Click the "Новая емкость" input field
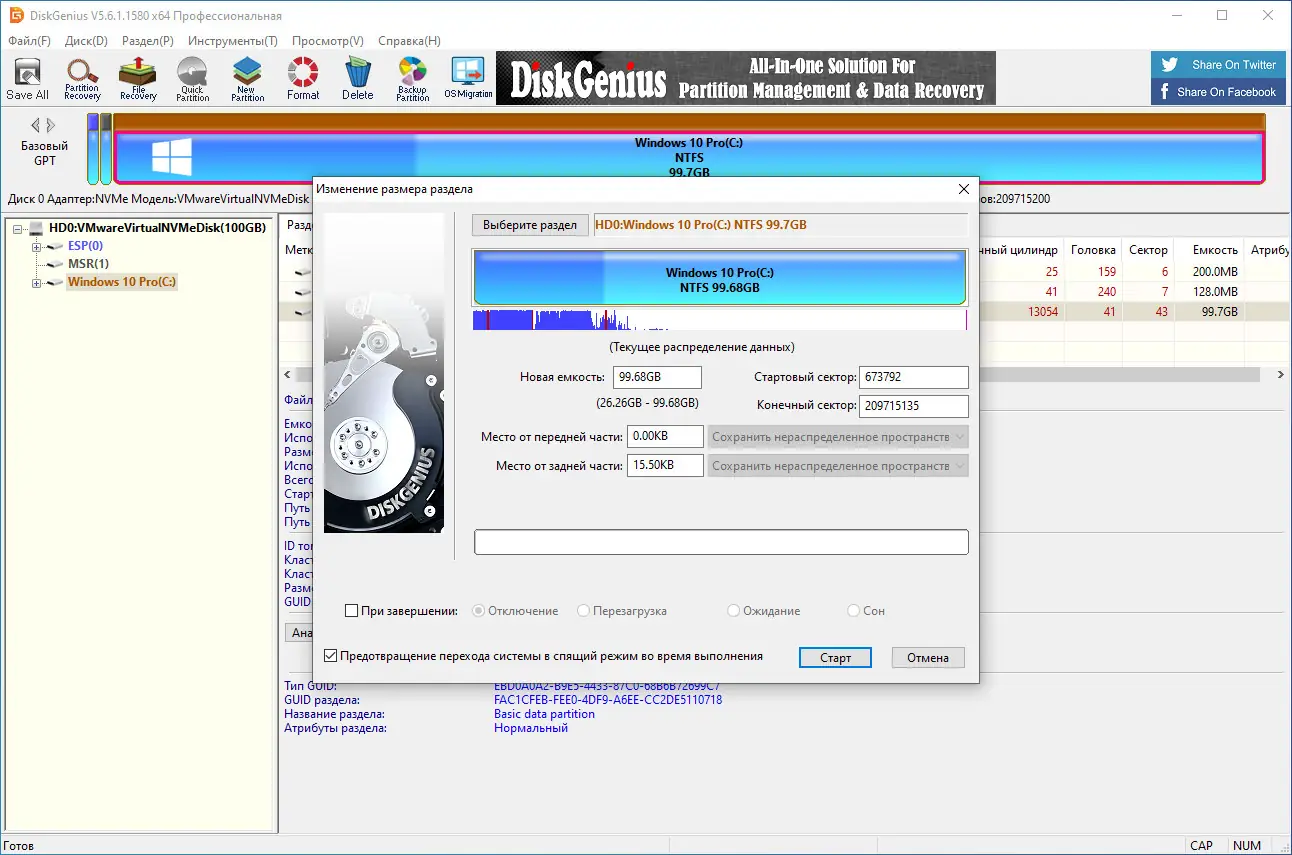Image resolution: width=1292 pixels, height=855 pixels. pyautogui.click(x=657, y=377)
